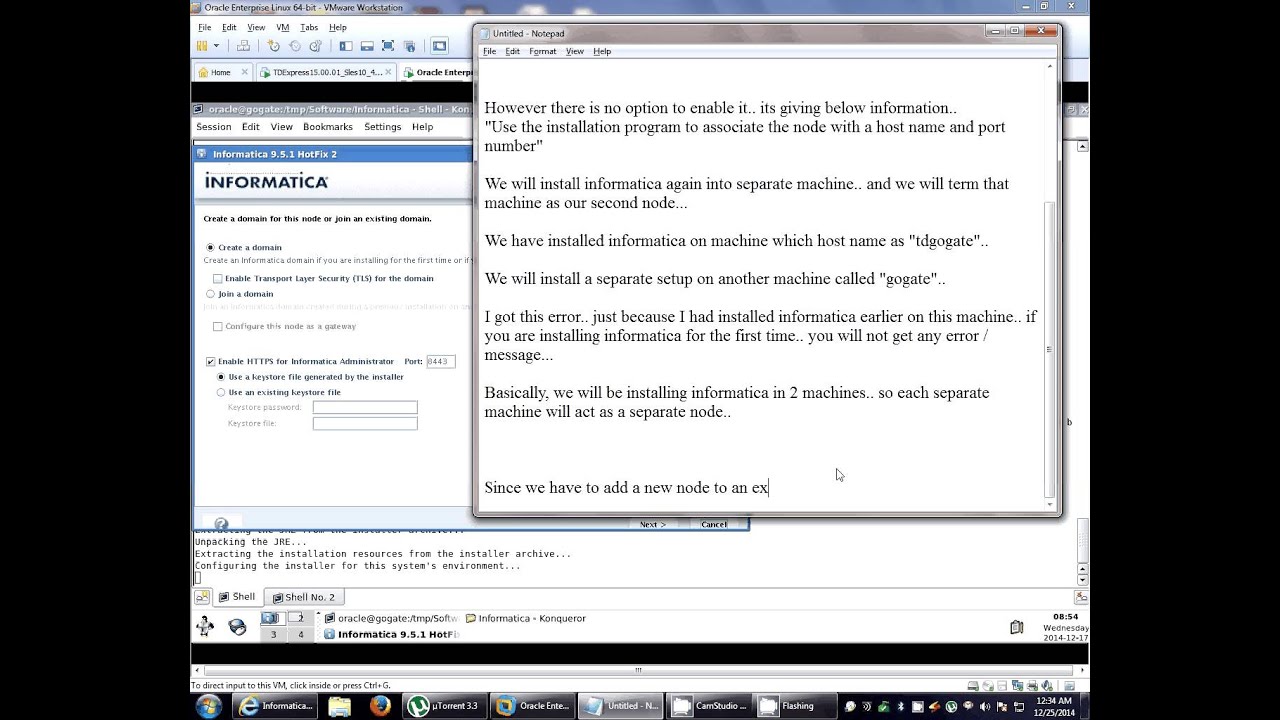This screenshot has height=720, width=1280.
Task: Open Notepad File menu
Action: [489, 51]
